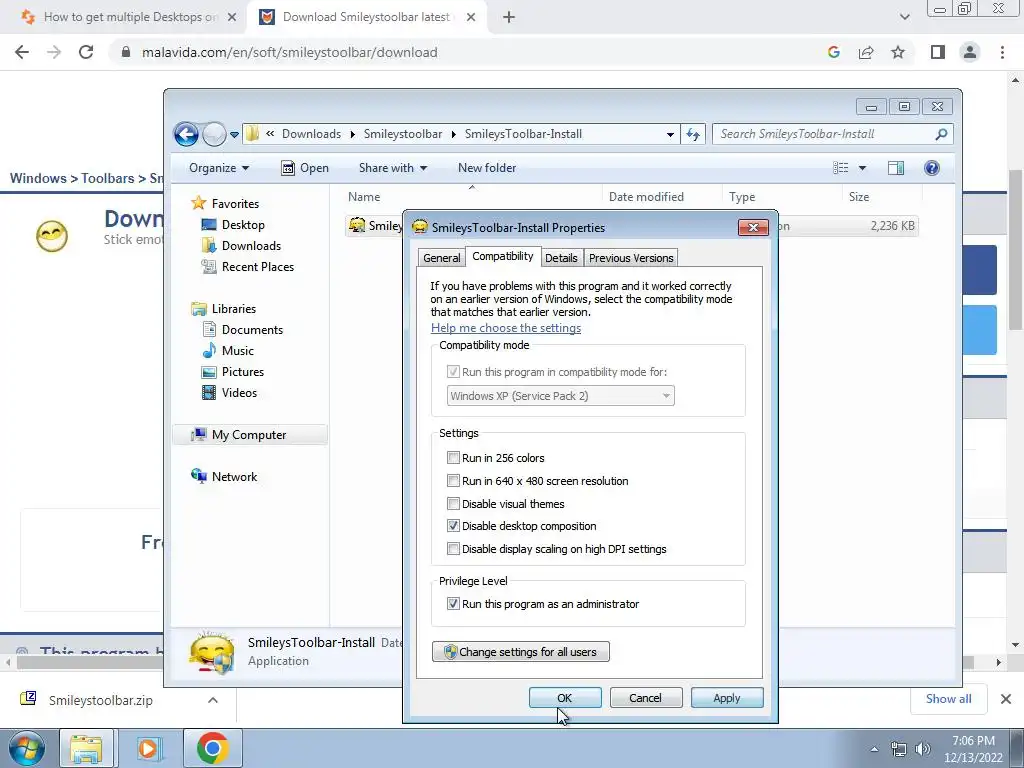
Task: Toggle Run in compatibility mode checkbox
Action: [453, 372]
